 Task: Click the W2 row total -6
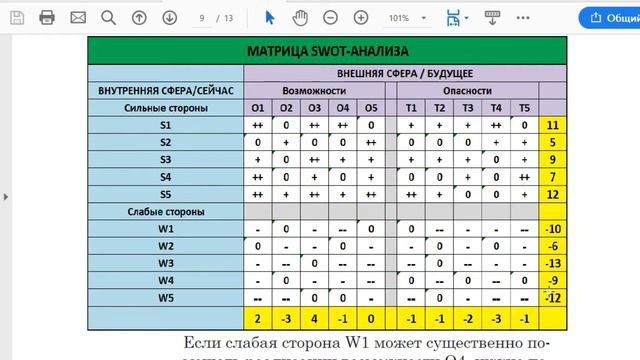click(x=553, y=246)
